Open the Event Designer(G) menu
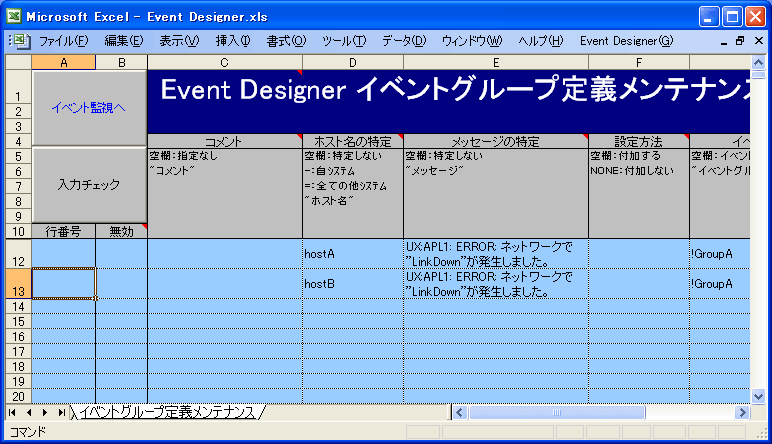Viewport: 772px width, 444px height. [626, 41]
